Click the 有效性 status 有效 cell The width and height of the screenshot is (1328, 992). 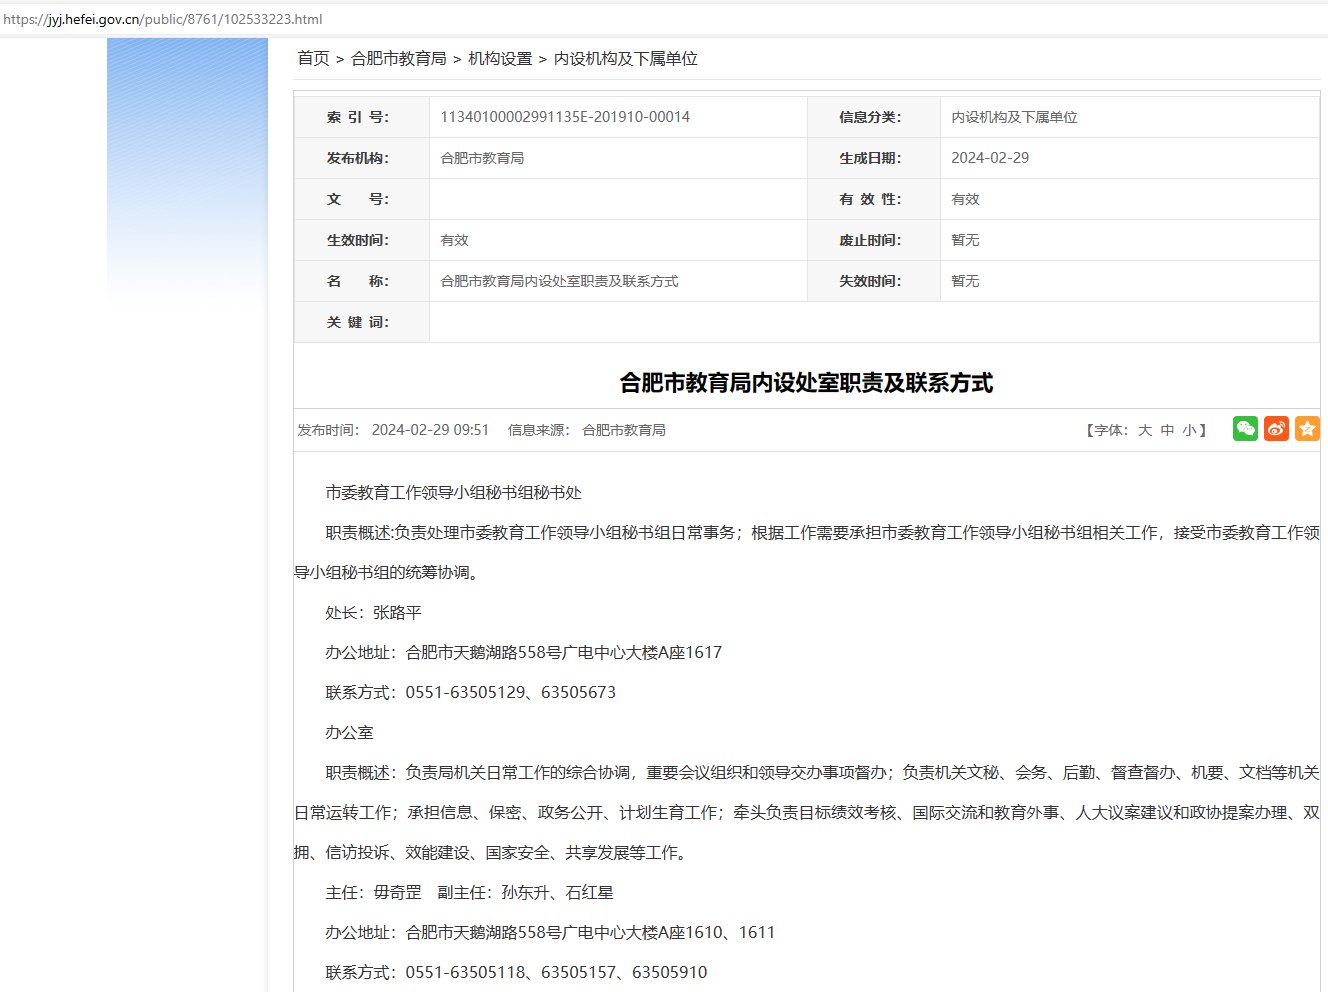point(964,198)
